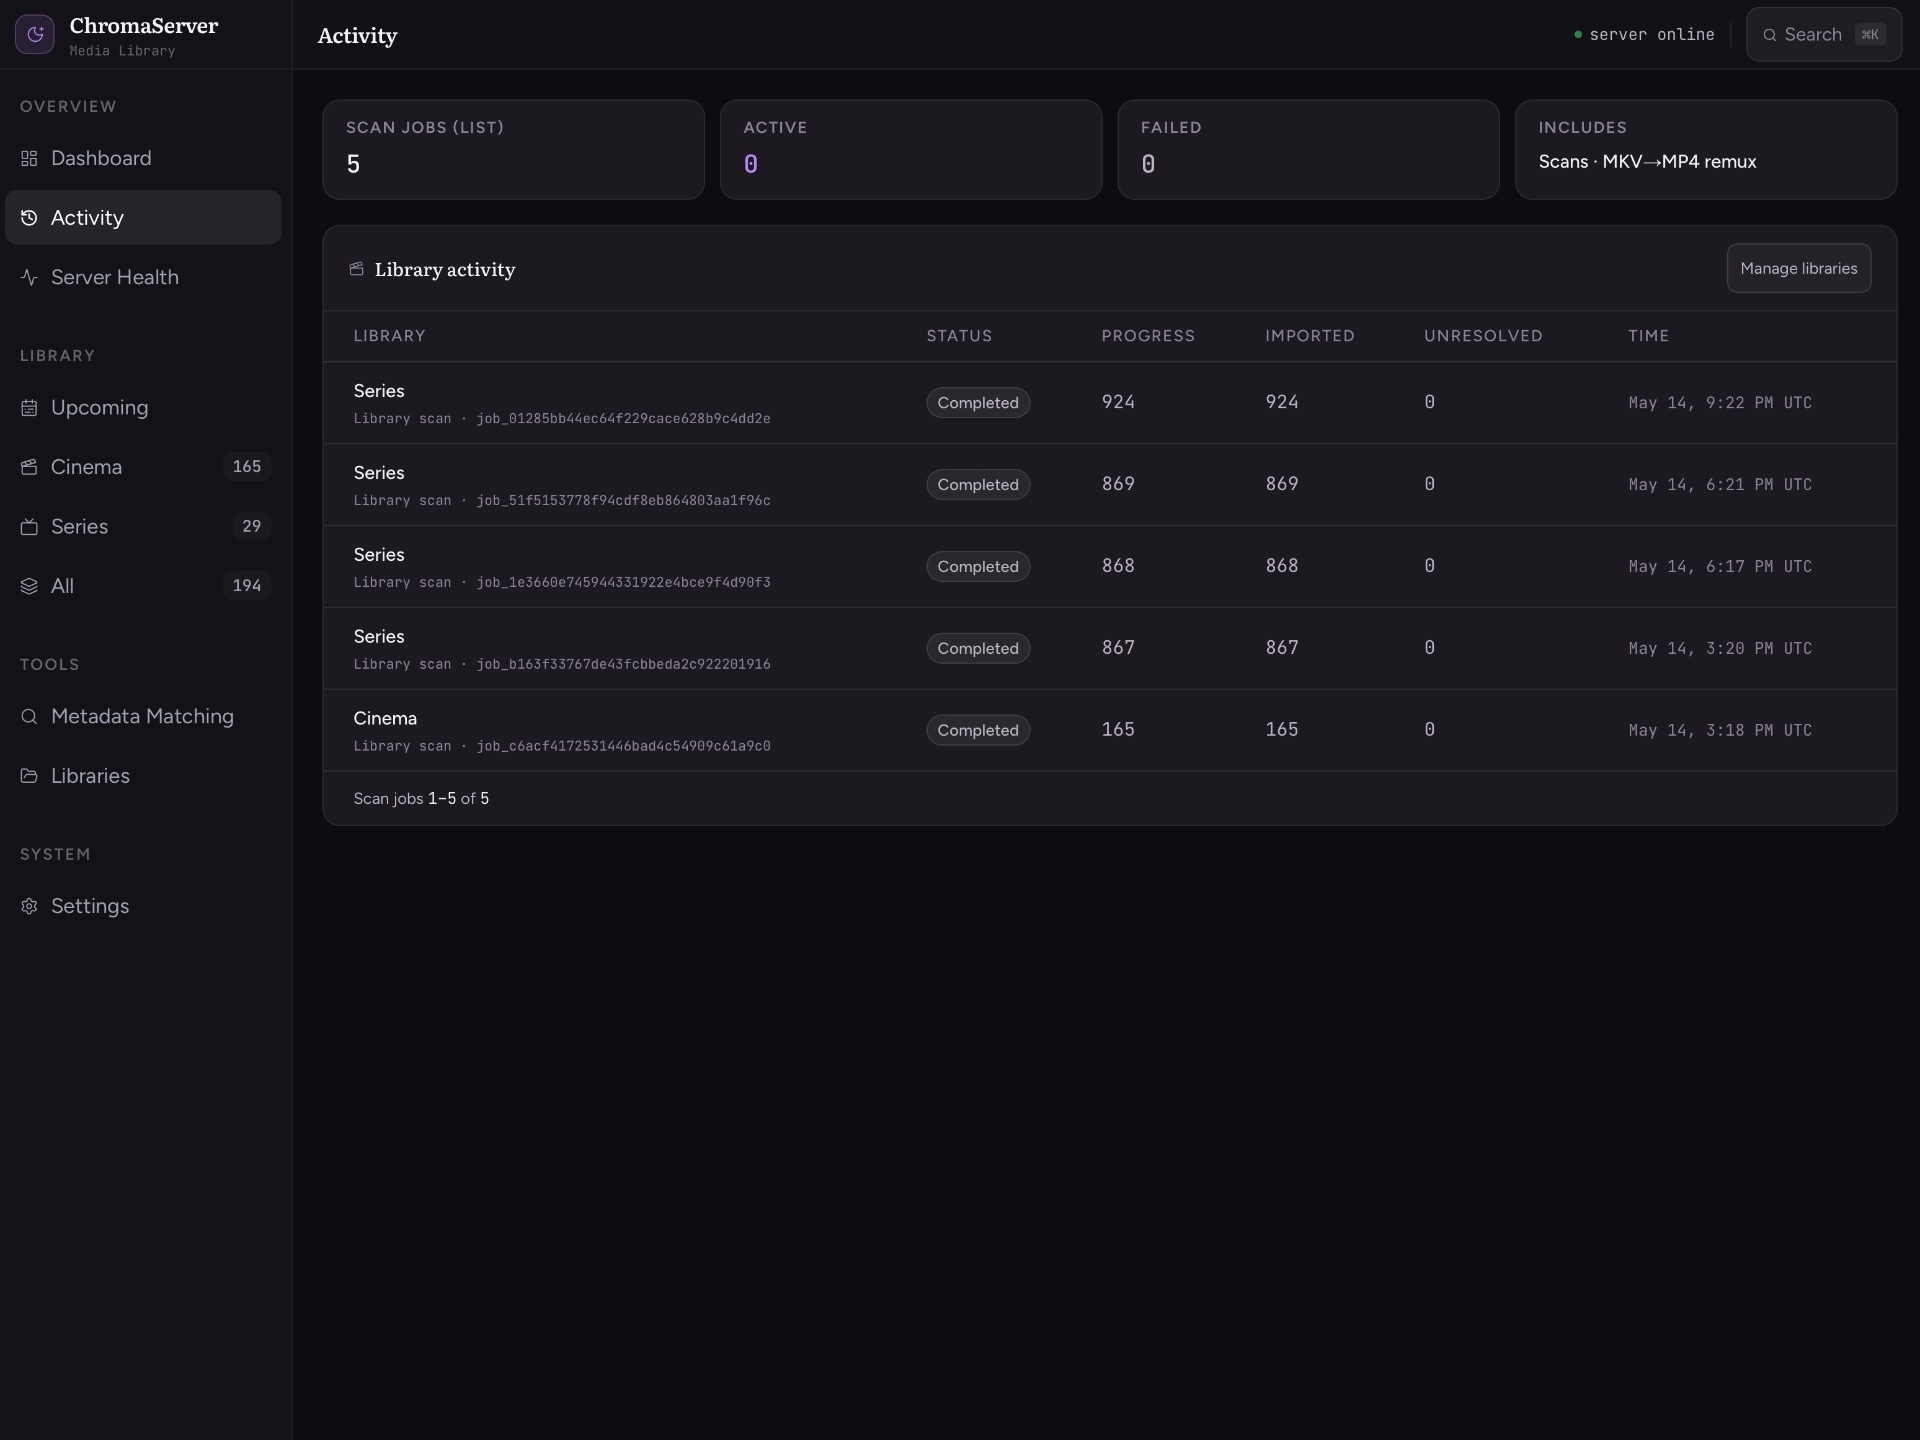This screenshot has height=1440, width=1920.
Task: Click job_b163f33767de43fcbbeda2c922201916 job ID
Action: (x=623, y=665)
